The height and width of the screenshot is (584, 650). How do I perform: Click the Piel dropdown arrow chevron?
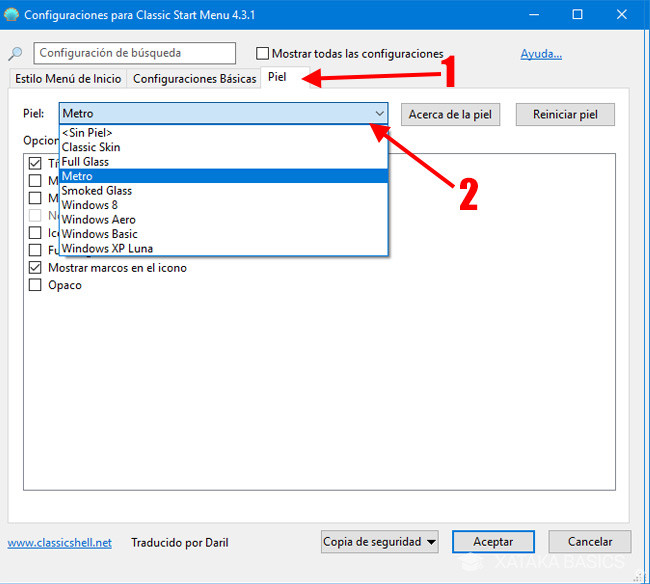(379, 113)
